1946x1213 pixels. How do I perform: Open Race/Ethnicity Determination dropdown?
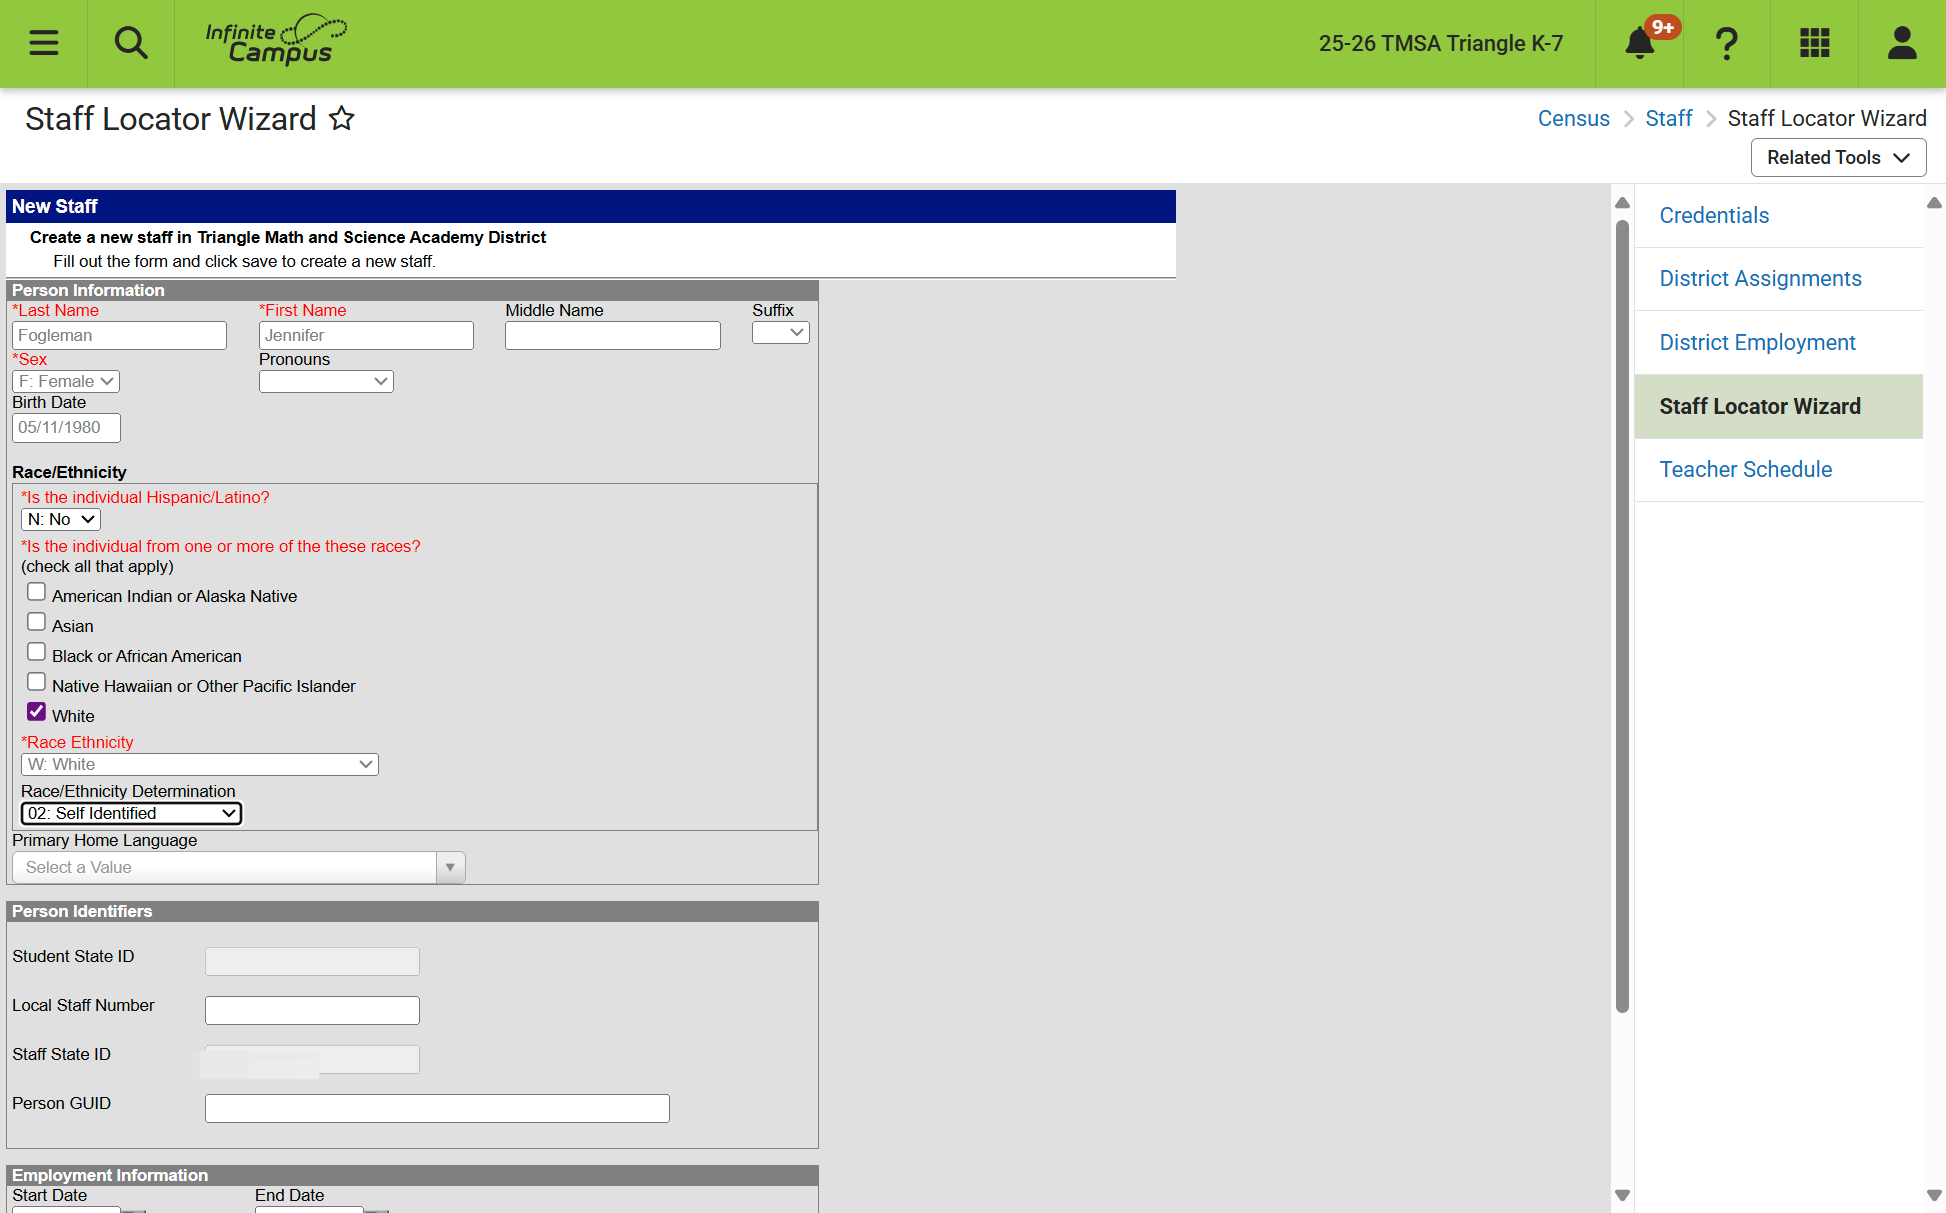131,813
